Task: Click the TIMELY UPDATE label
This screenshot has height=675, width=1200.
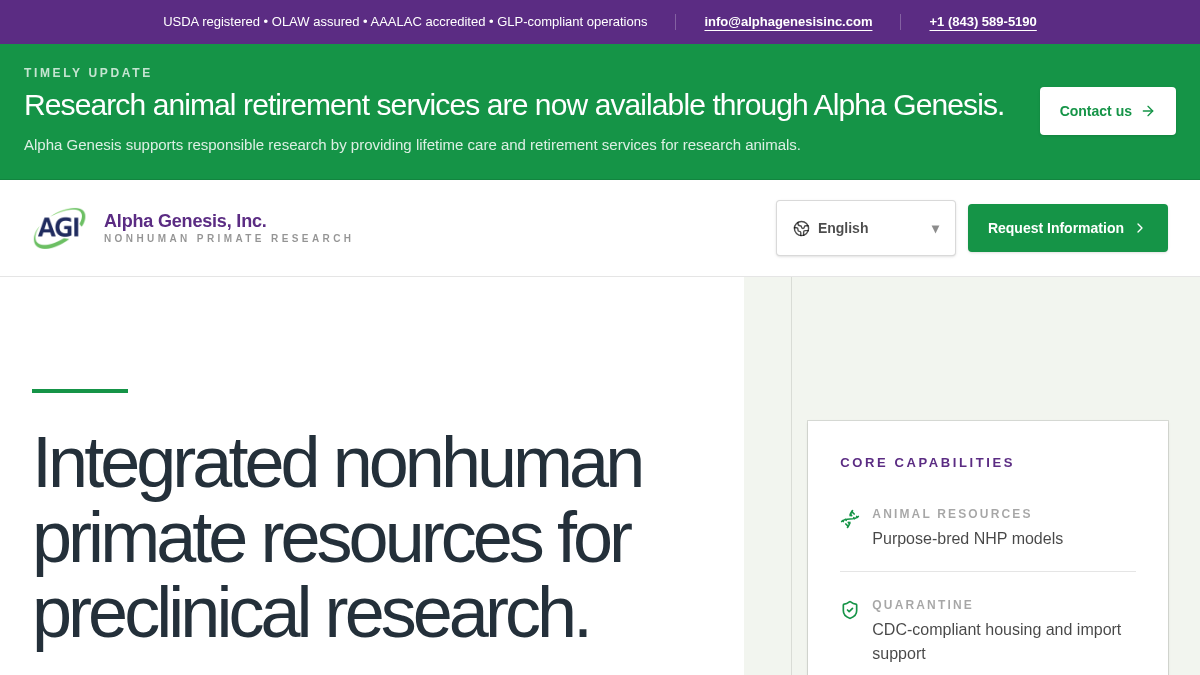Action: pyautogui.click(x=88, y=73)
